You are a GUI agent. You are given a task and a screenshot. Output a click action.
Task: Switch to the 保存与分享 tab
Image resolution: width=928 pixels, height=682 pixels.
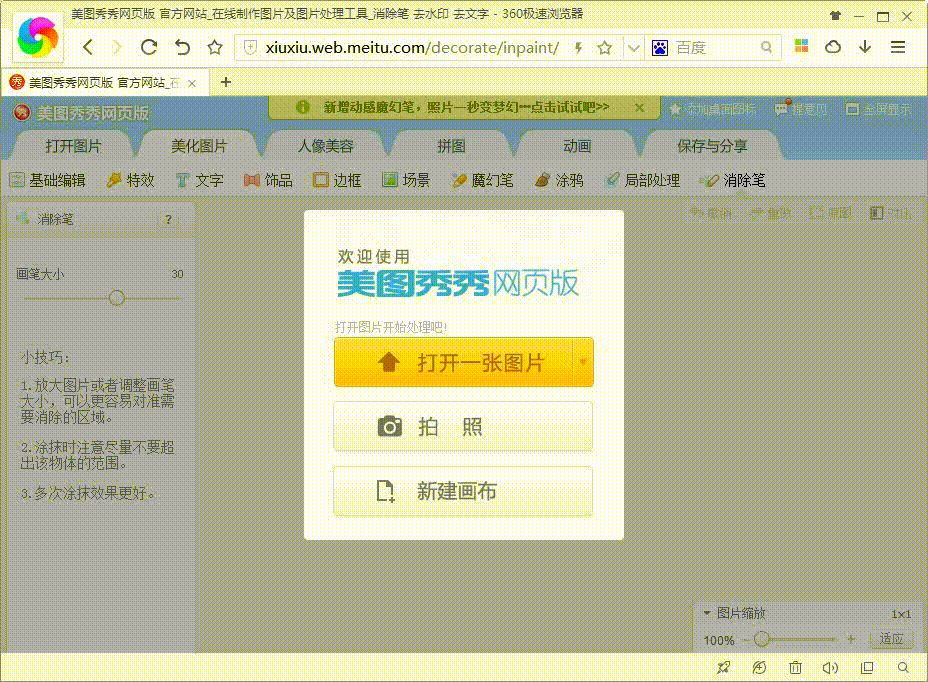pos(712,146)
